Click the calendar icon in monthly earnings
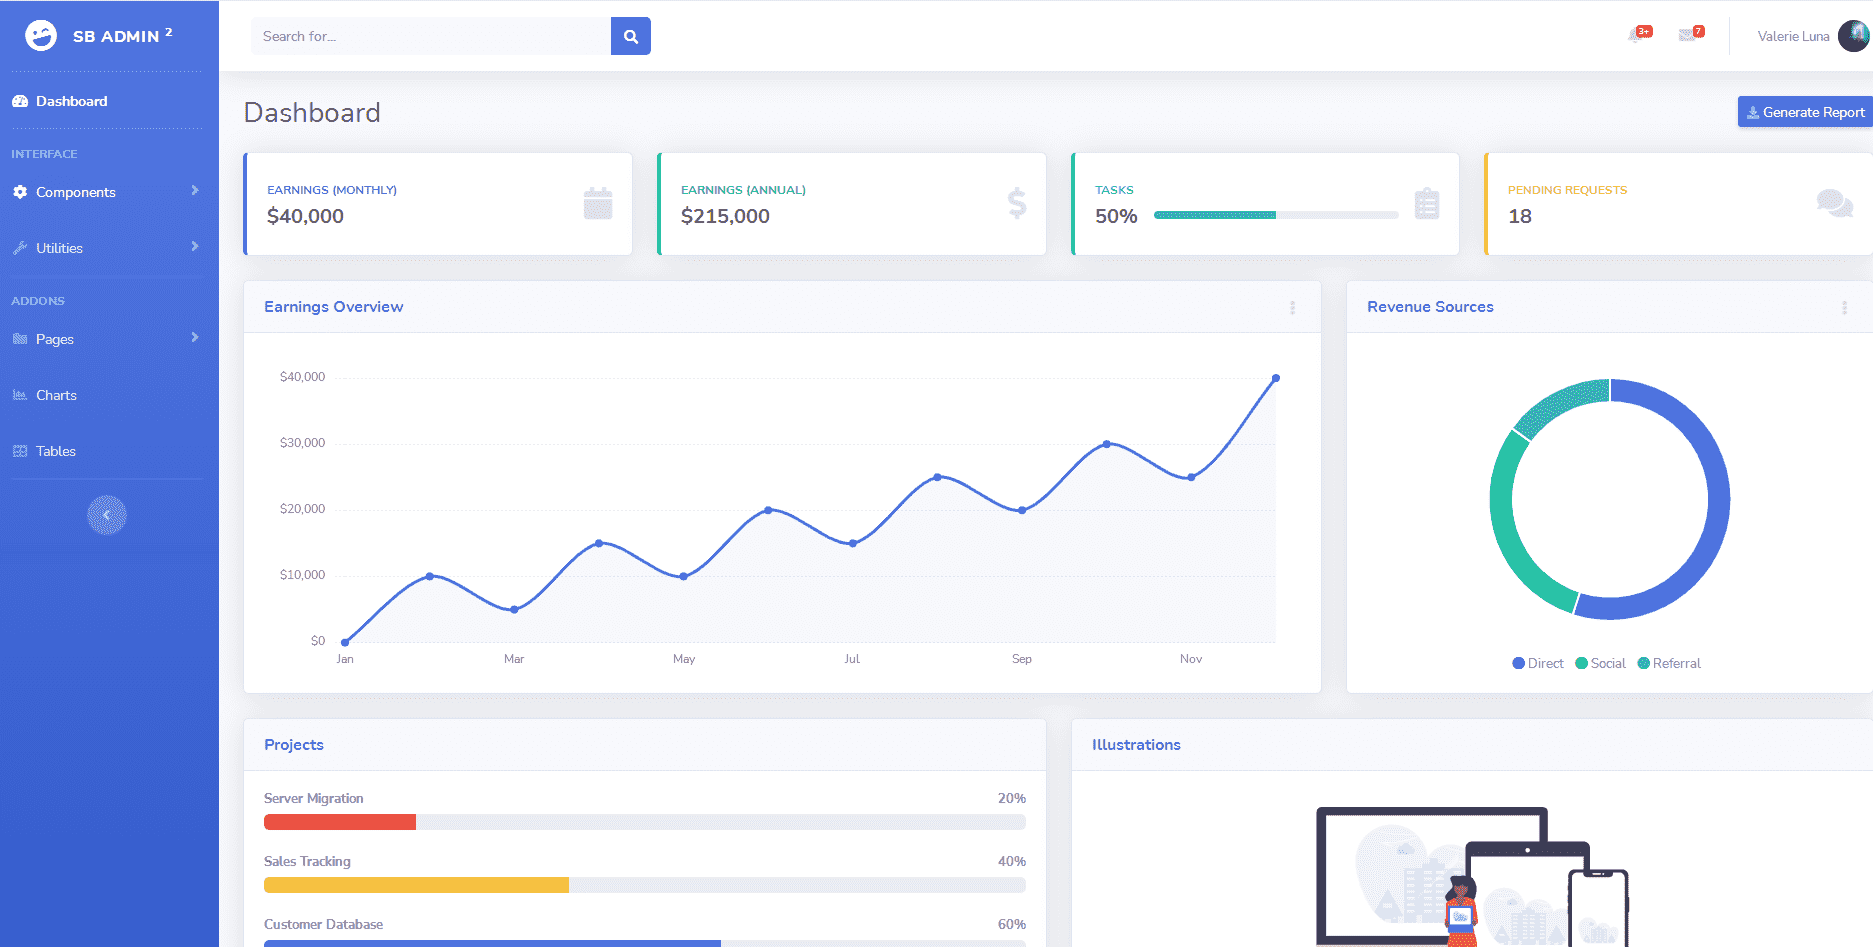This screenshot has height=947, width=1873. click(x=597, y=204)
